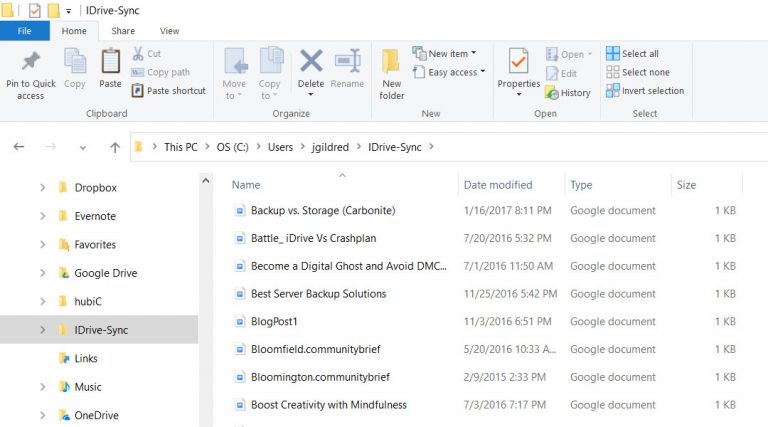
Task: Click the Paste clipboard icon
Action: tap(110, 61)
